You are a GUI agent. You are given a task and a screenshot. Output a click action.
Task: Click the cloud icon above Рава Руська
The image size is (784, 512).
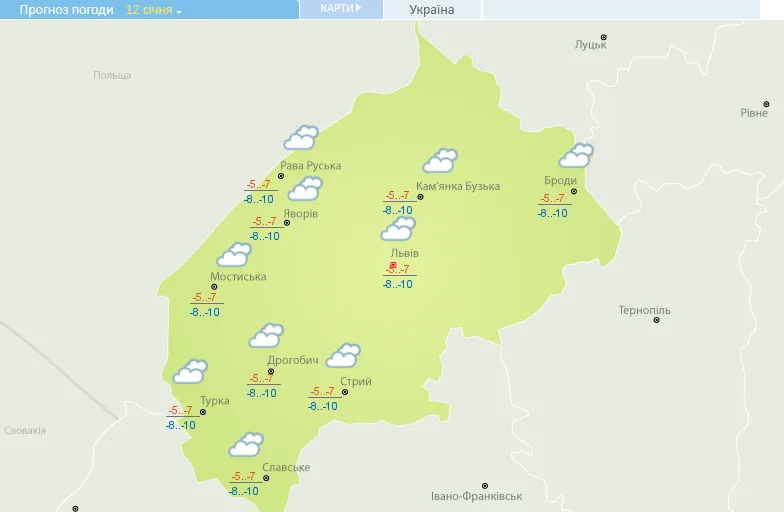(301, 137)
